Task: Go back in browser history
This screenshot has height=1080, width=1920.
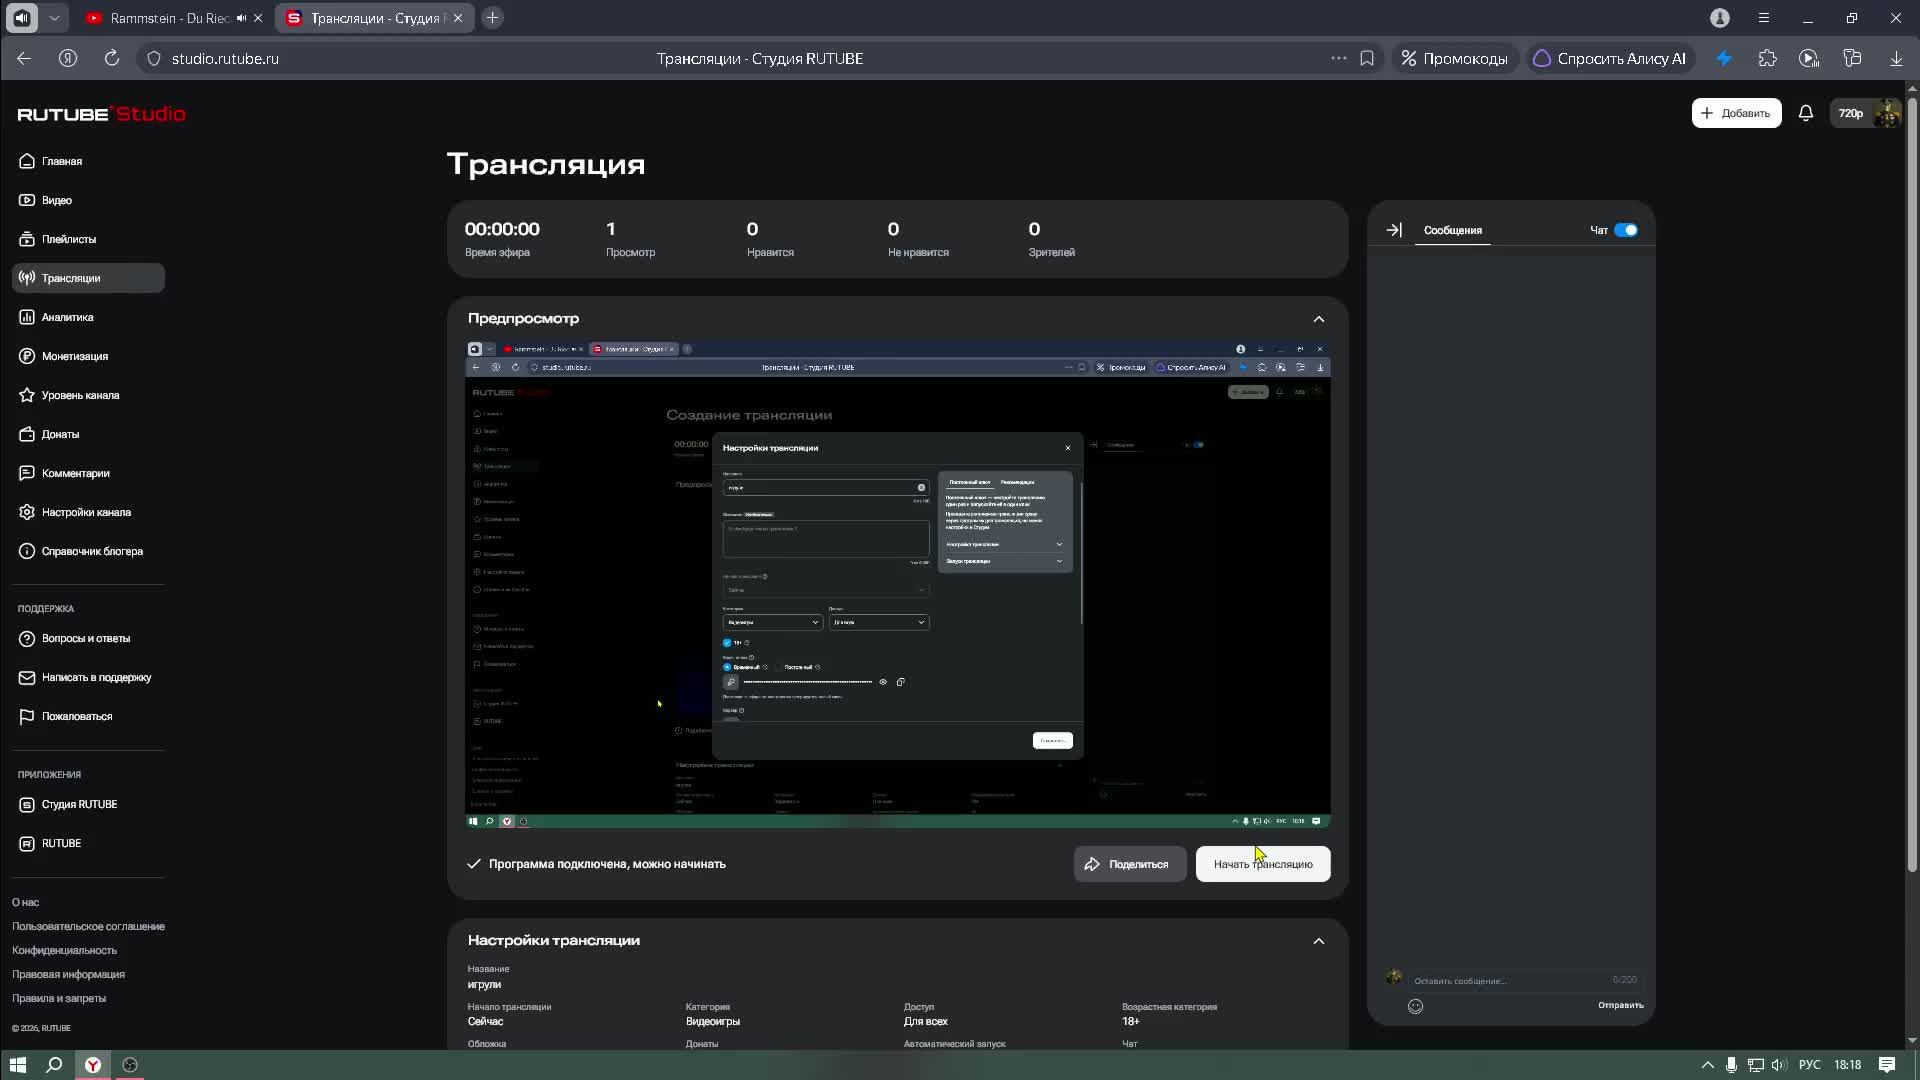Action: pos(24,58)
